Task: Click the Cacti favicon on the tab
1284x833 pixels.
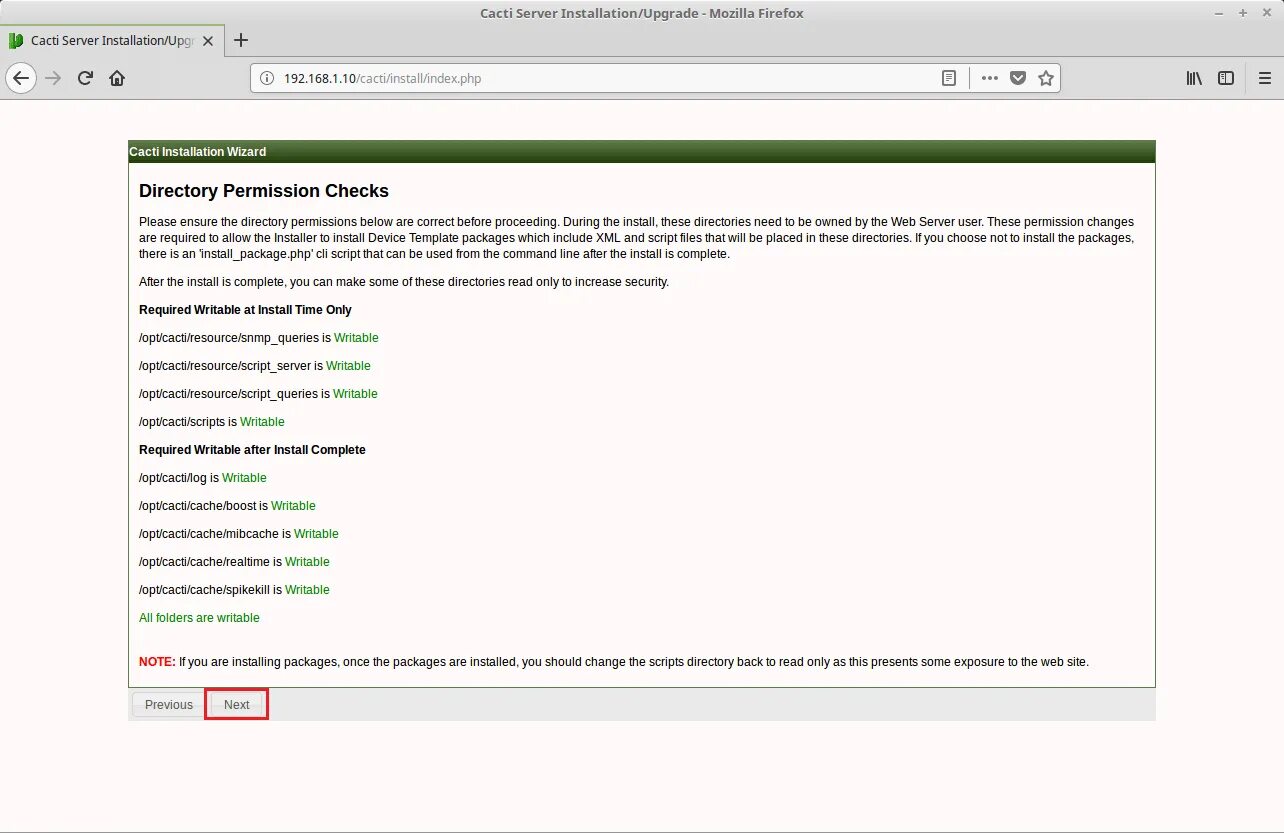Action: pos(16,41)
